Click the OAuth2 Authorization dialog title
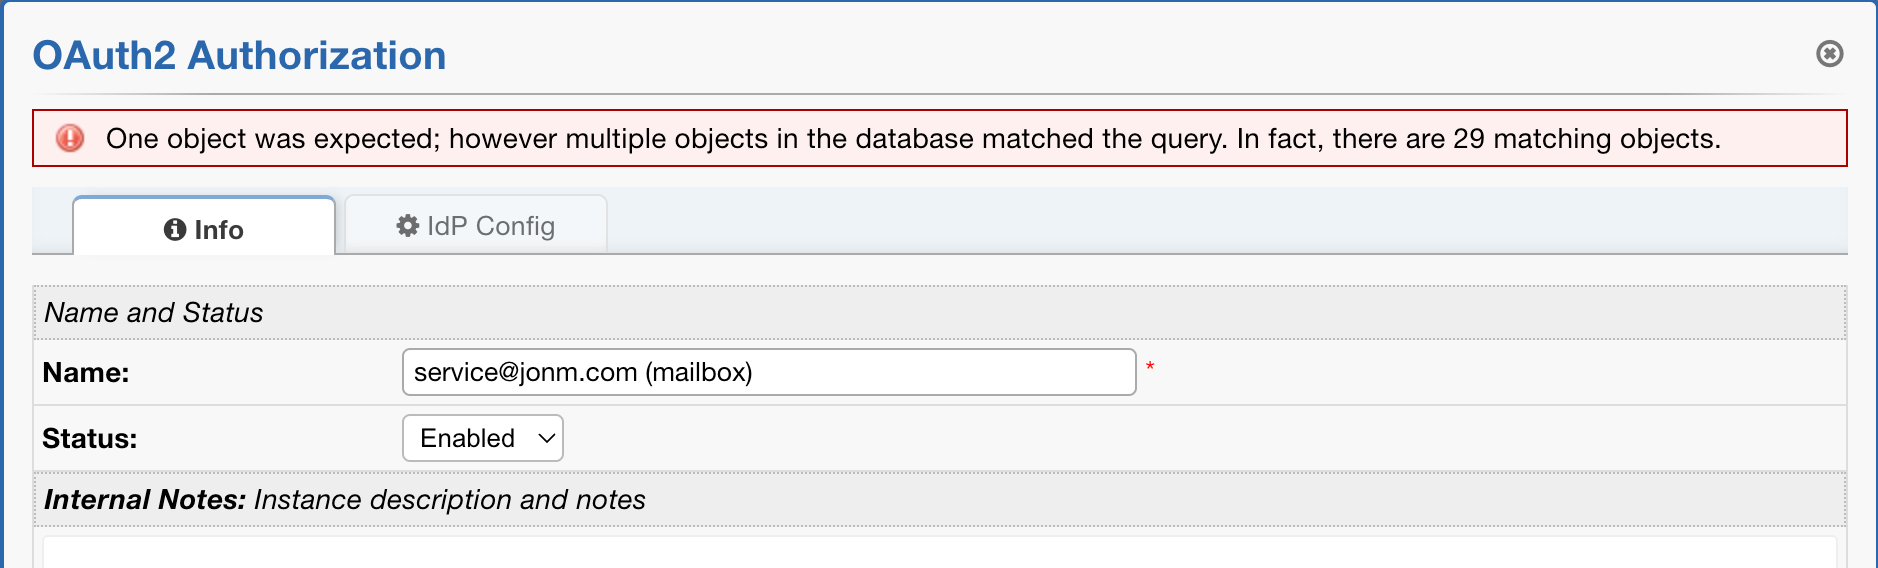This screenshot has width=1878, height=568. pyautogui.click(x=239, y=55)
